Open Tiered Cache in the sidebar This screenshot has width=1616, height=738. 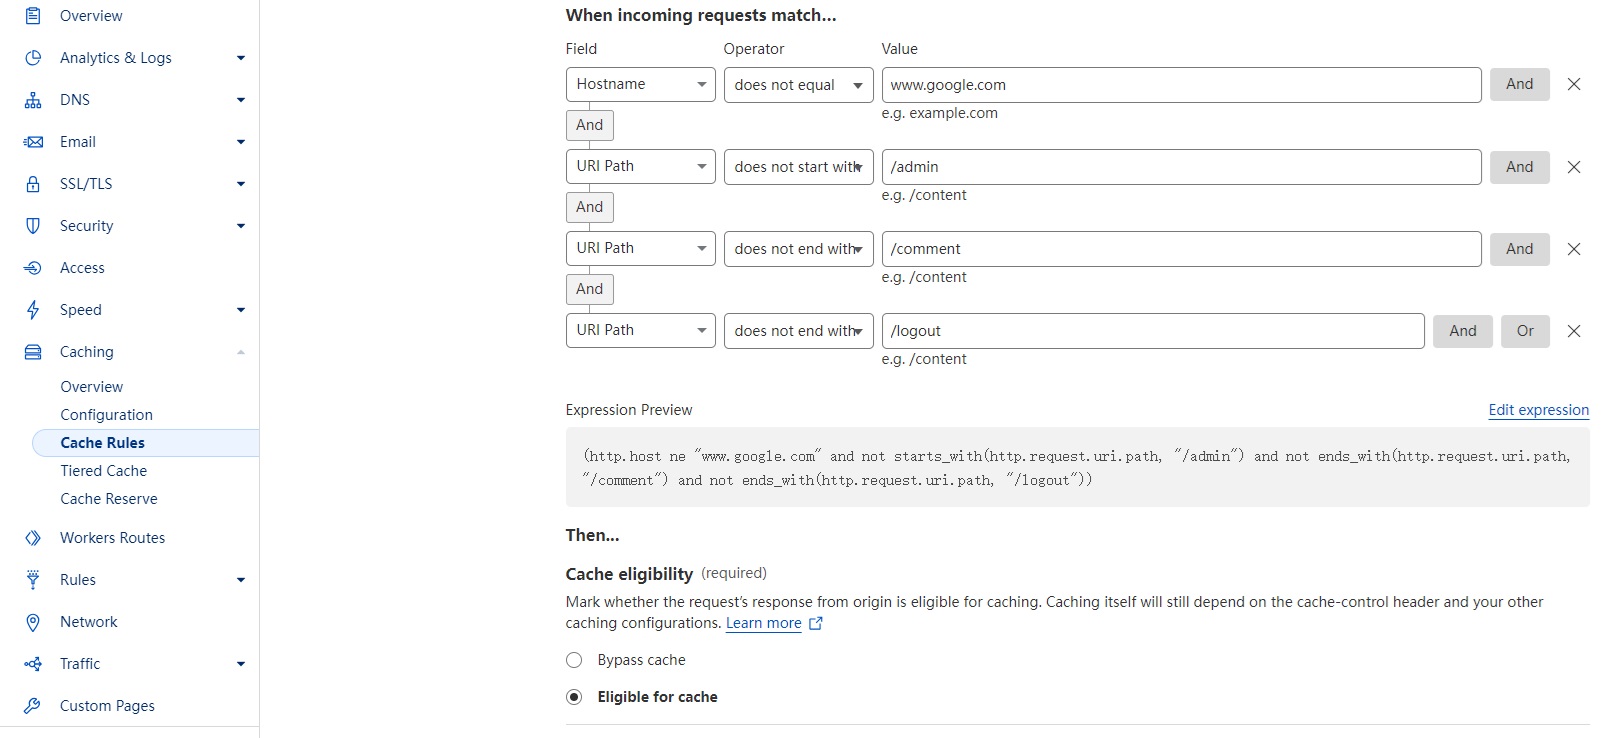pyautogui.click(x=103, y=471)
